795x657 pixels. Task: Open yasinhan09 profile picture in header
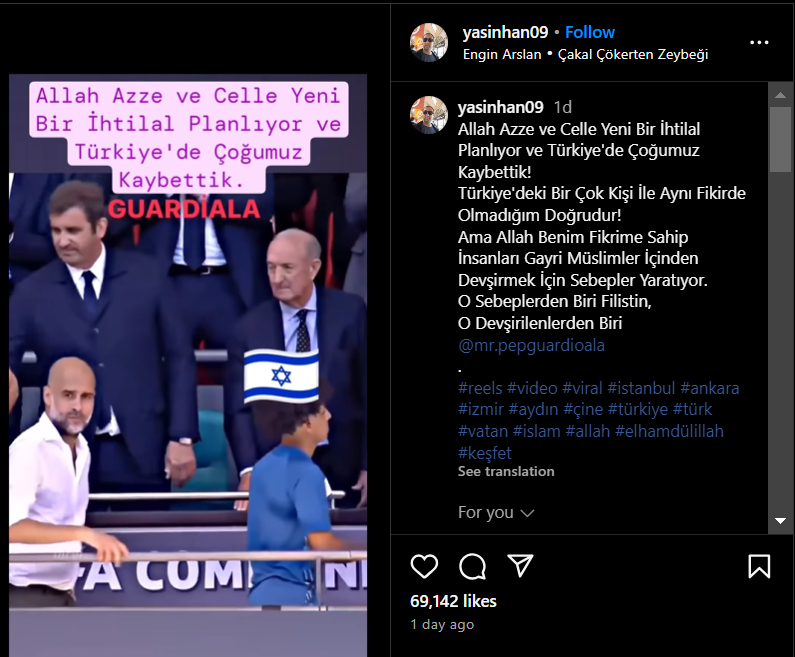tap(429, 42)
